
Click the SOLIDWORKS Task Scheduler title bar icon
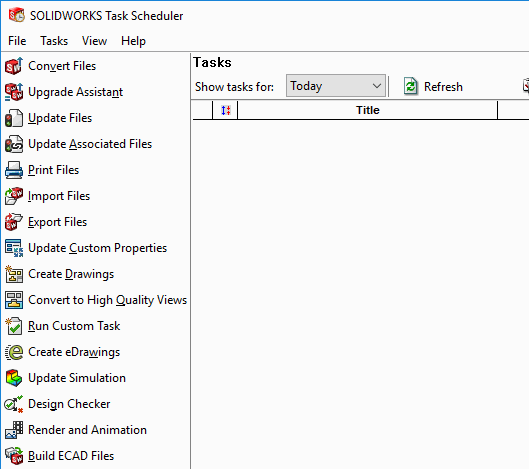point(17,15)
